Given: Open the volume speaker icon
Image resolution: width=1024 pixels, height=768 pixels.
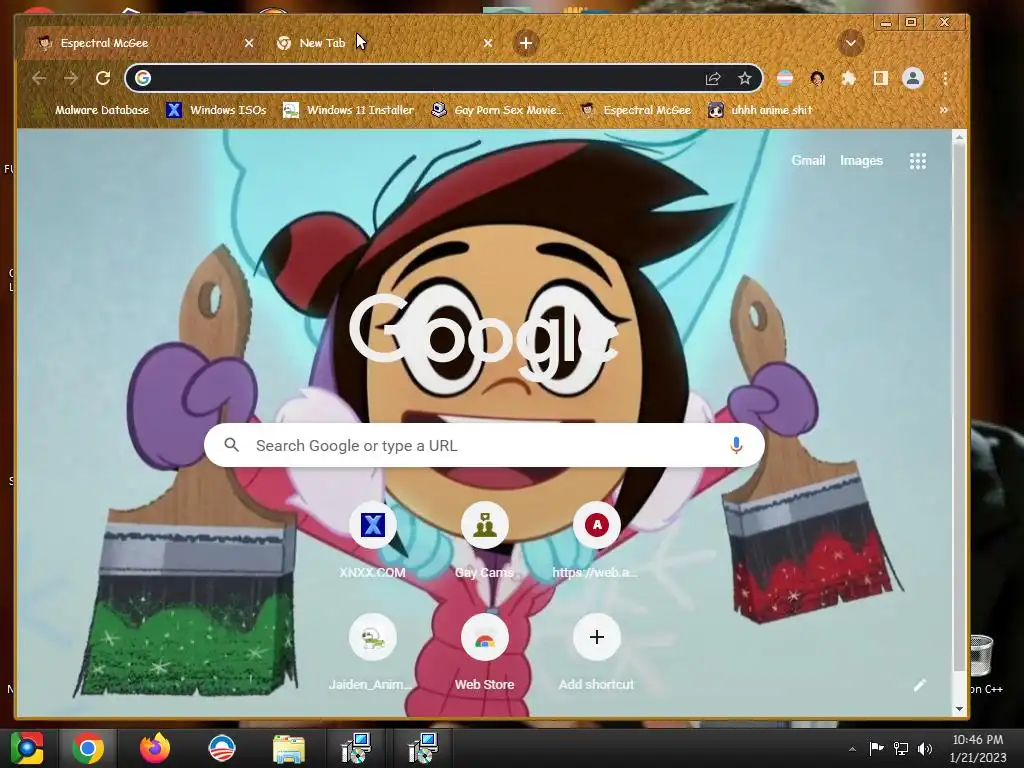Looking at the screenshot, I should 925,748.
